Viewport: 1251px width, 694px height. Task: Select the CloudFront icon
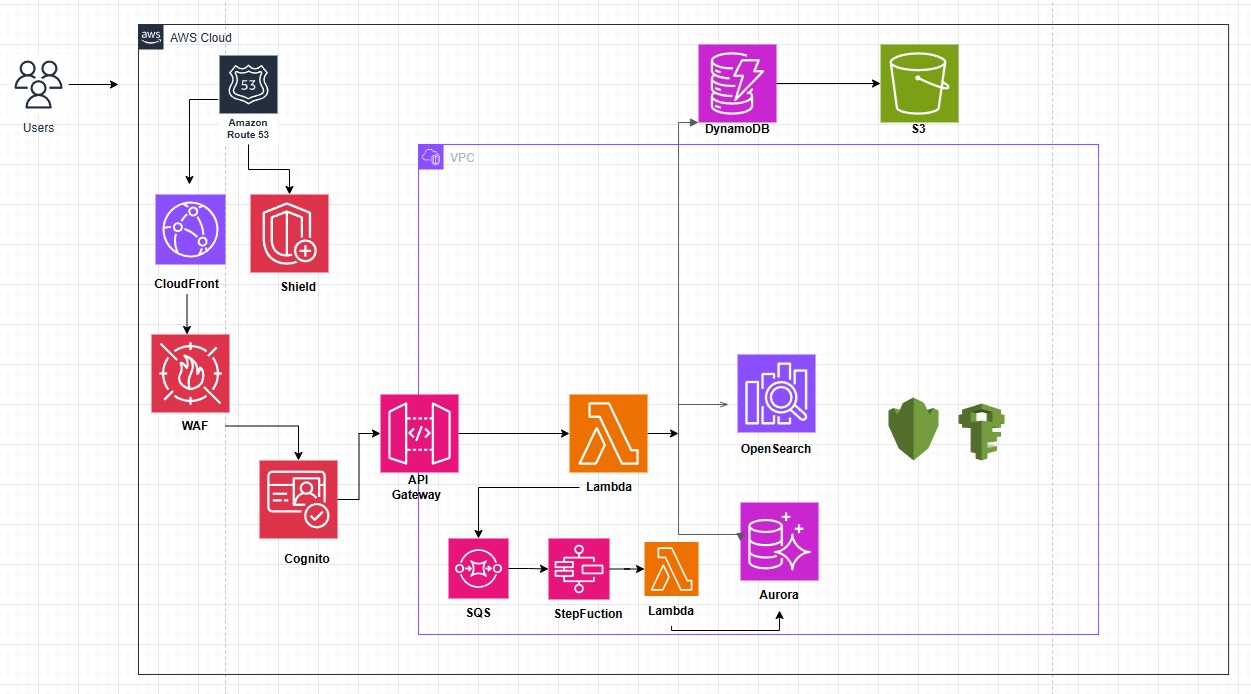190,229
